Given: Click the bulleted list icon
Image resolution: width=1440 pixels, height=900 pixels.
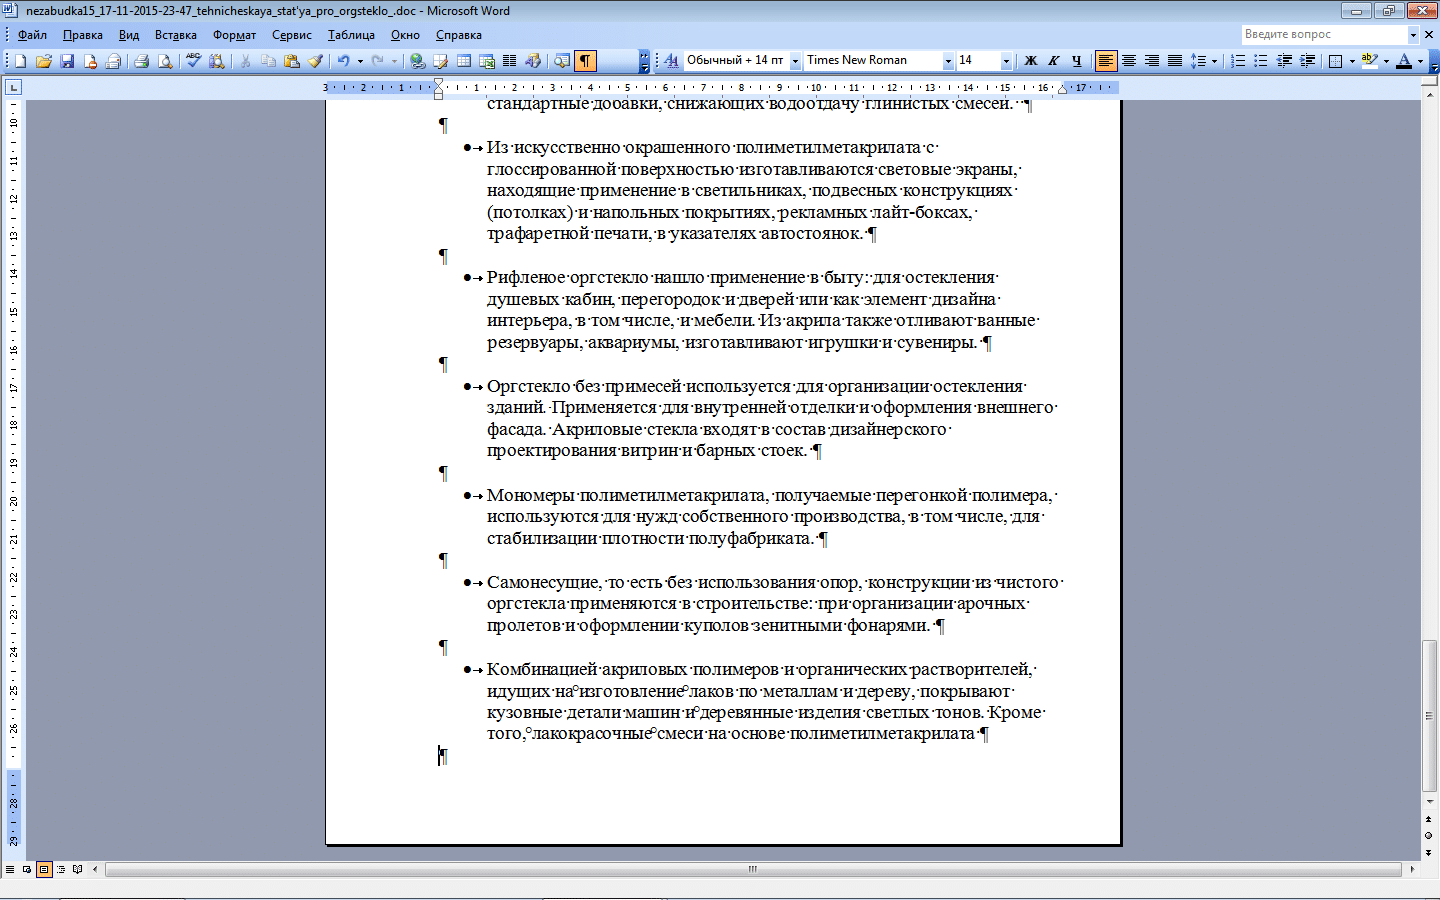Looking at the screenshot, I should coord(1261,61).
